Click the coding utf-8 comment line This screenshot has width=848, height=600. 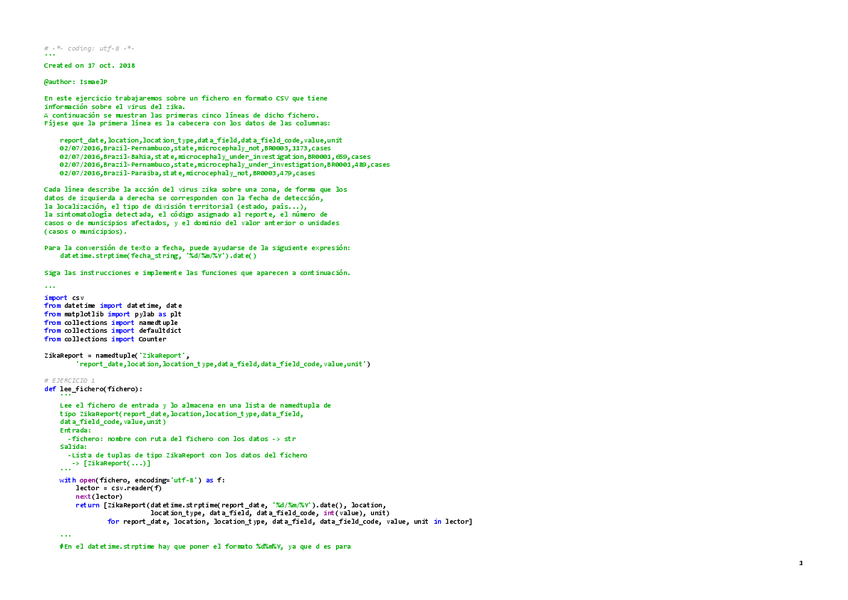[x=89, y=49]
